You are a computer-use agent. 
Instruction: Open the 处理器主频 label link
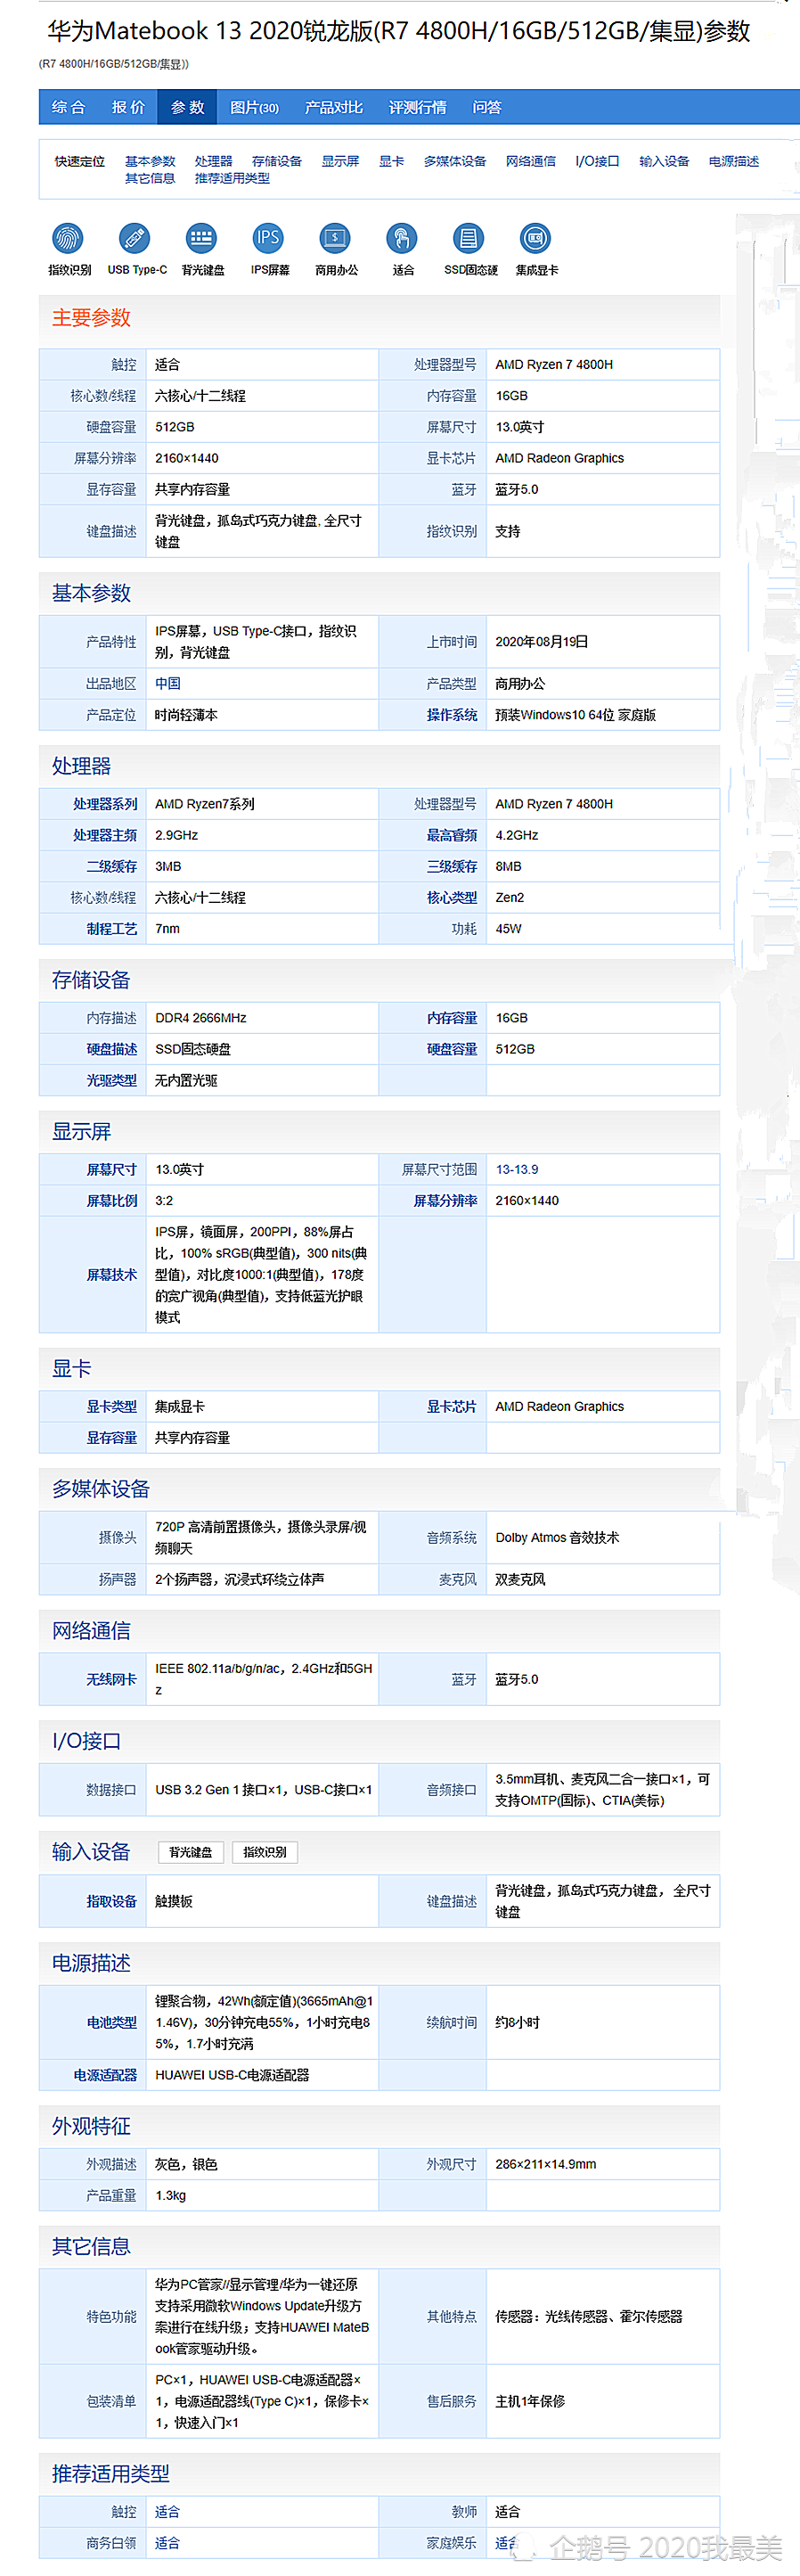click(105, 835)
